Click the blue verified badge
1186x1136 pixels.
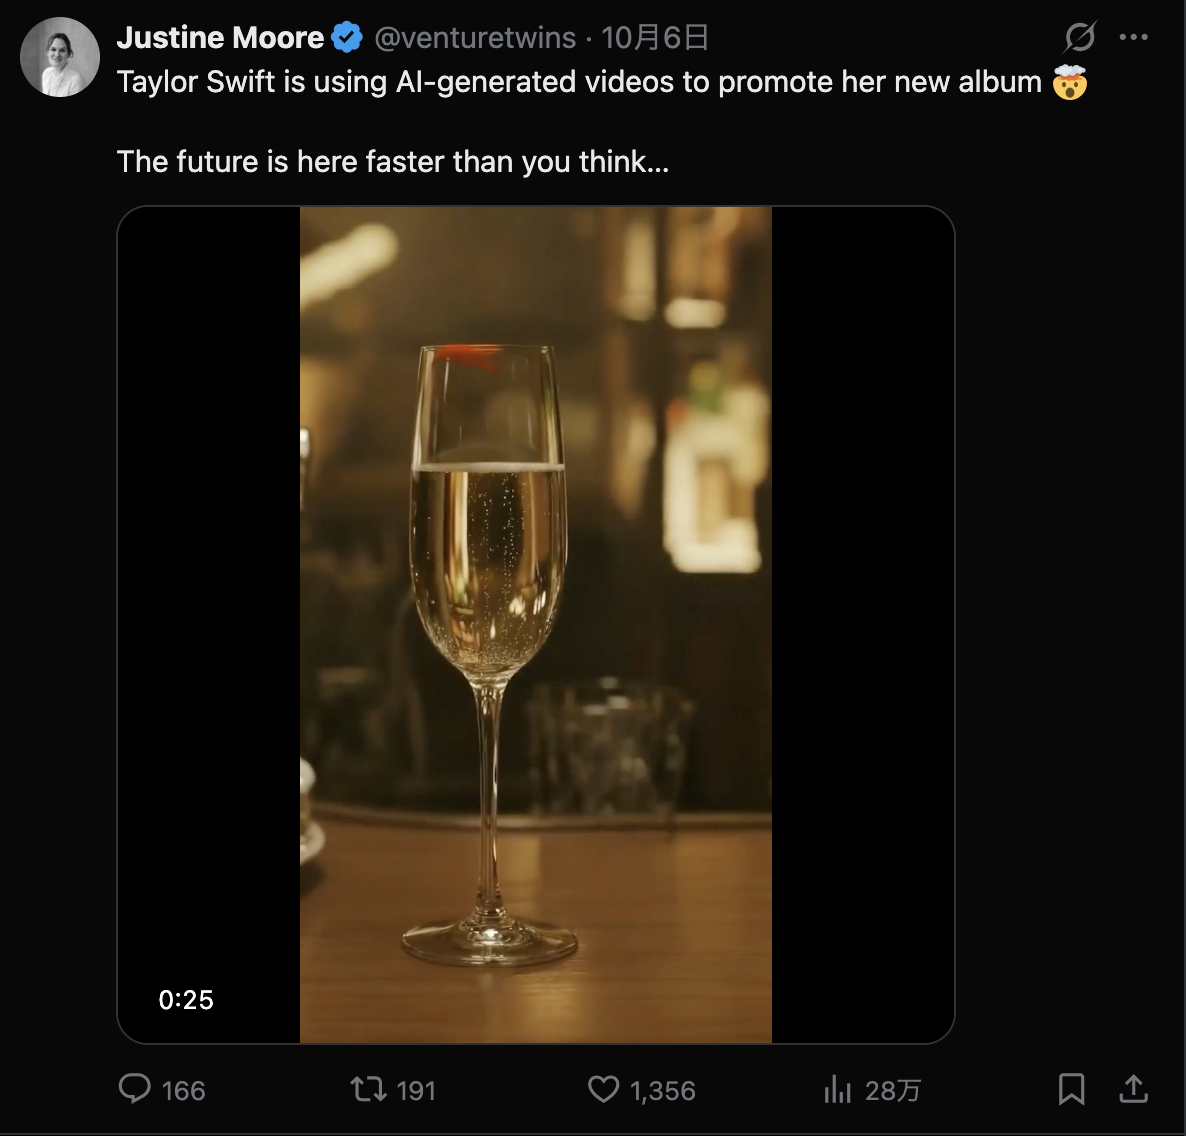click(347, 38)
